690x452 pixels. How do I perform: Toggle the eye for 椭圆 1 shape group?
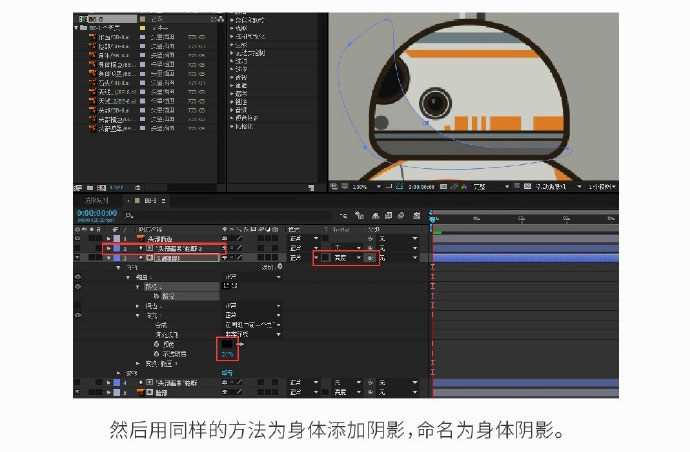tap(78, 277)
